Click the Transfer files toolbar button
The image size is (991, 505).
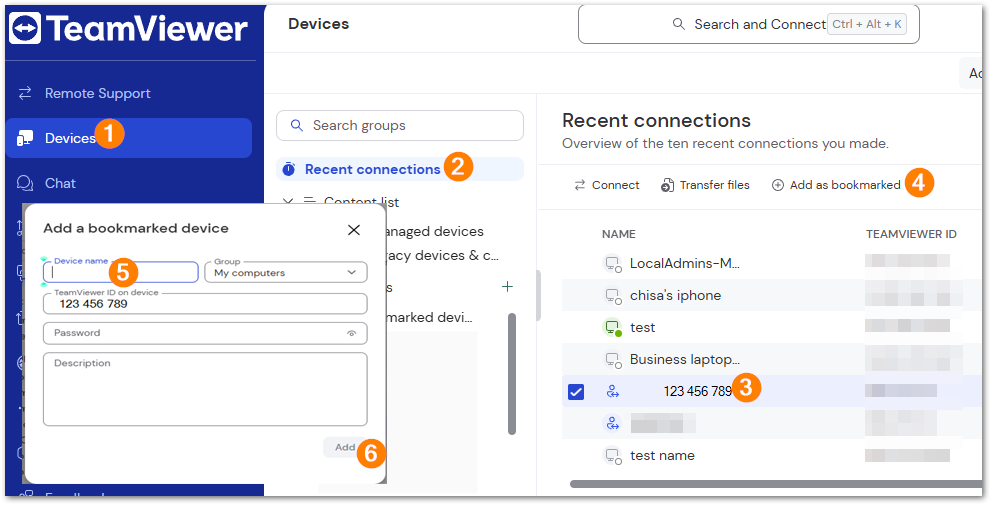click(x=705, y=185)
